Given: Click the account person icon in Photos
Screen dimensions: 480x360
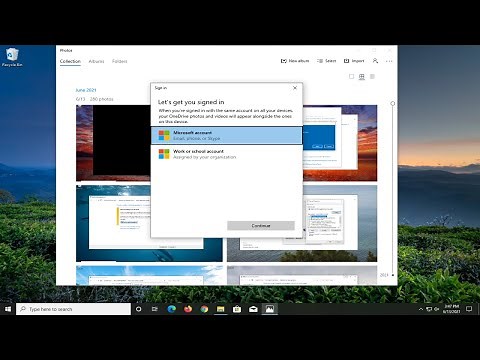Looking at the screenshot, I should tap(375, 61).
